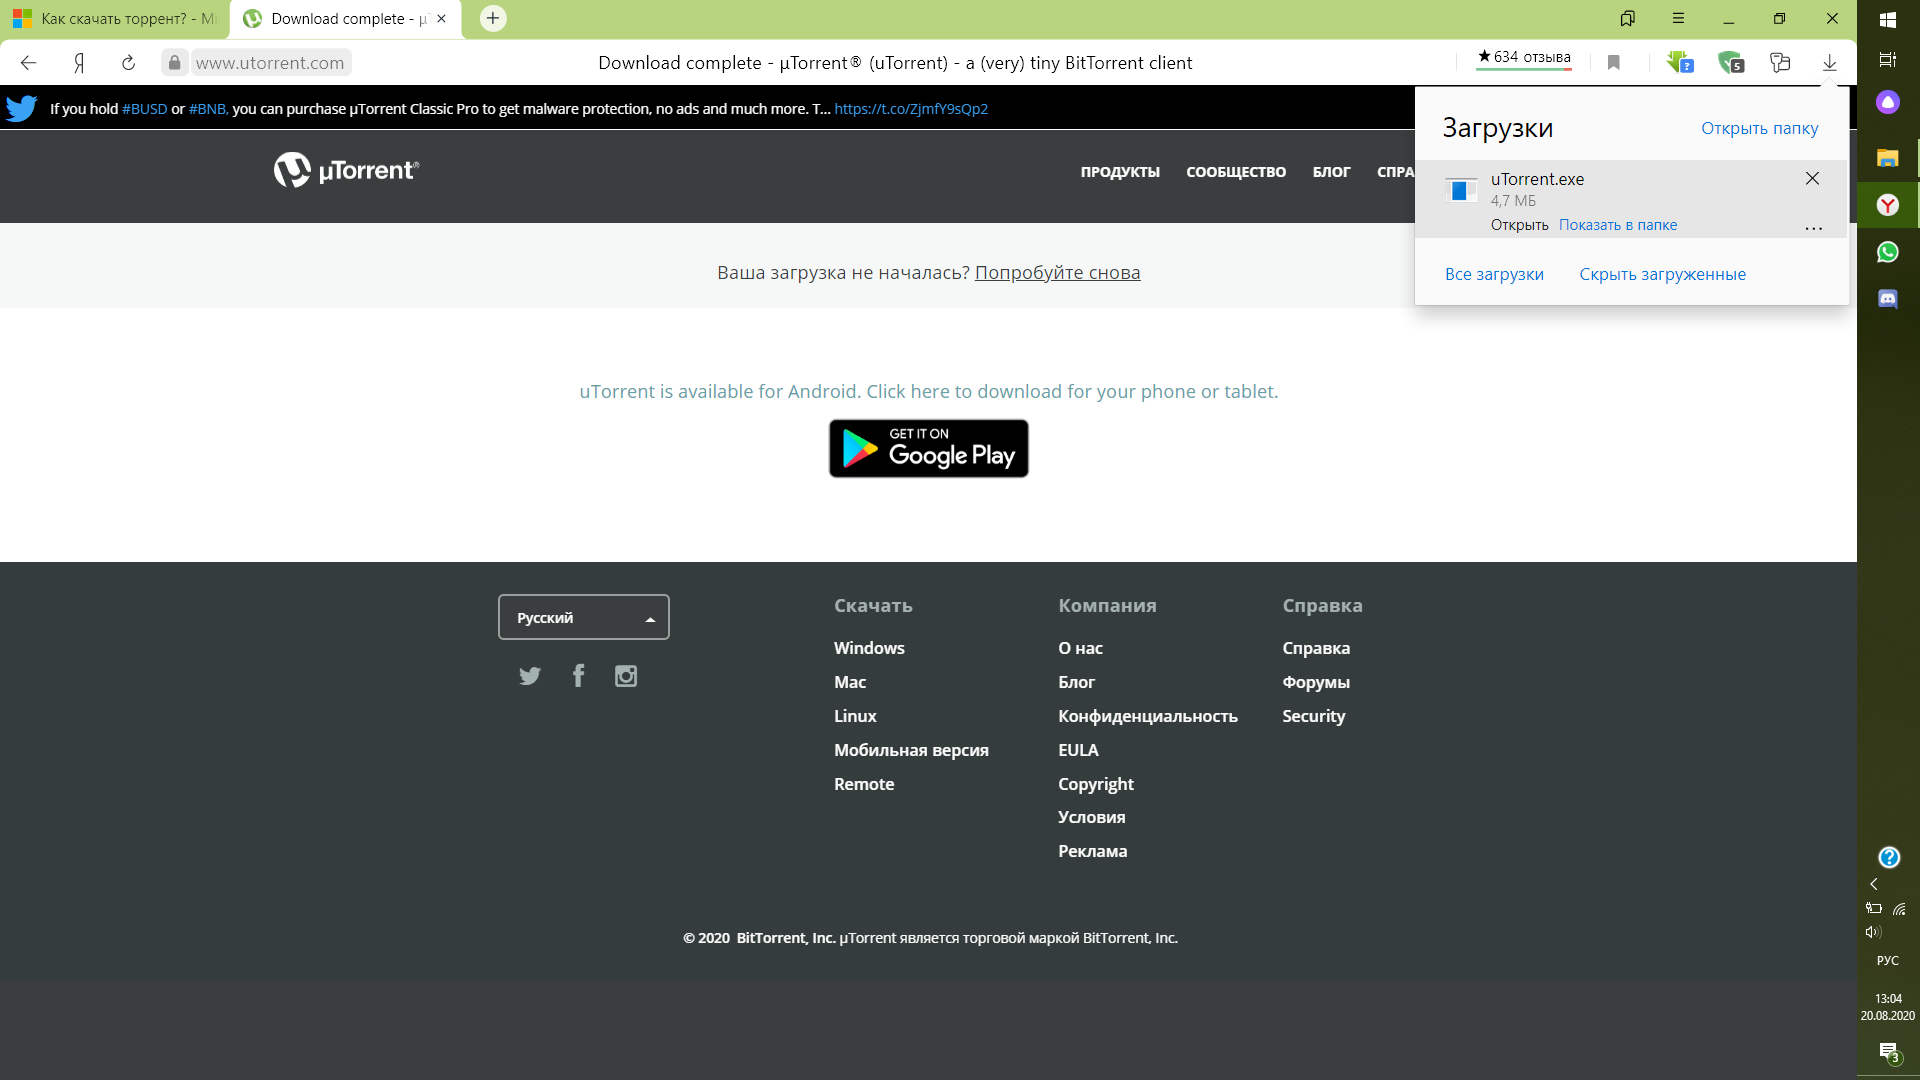Click 'Показать в папке' for uTorrent.exe
Viewport: 1920px width, 1080px height.
coord(1617,225)
